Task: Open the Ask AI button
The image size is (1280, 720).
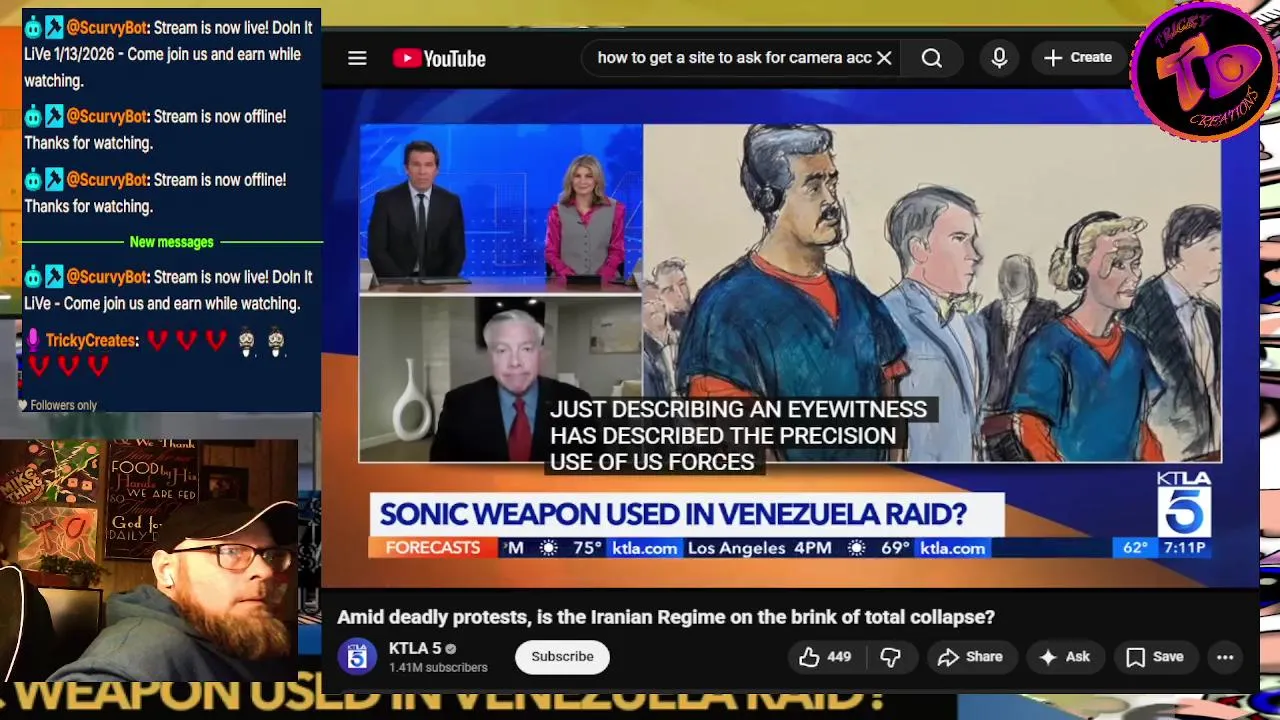Action: [1064, 657]
